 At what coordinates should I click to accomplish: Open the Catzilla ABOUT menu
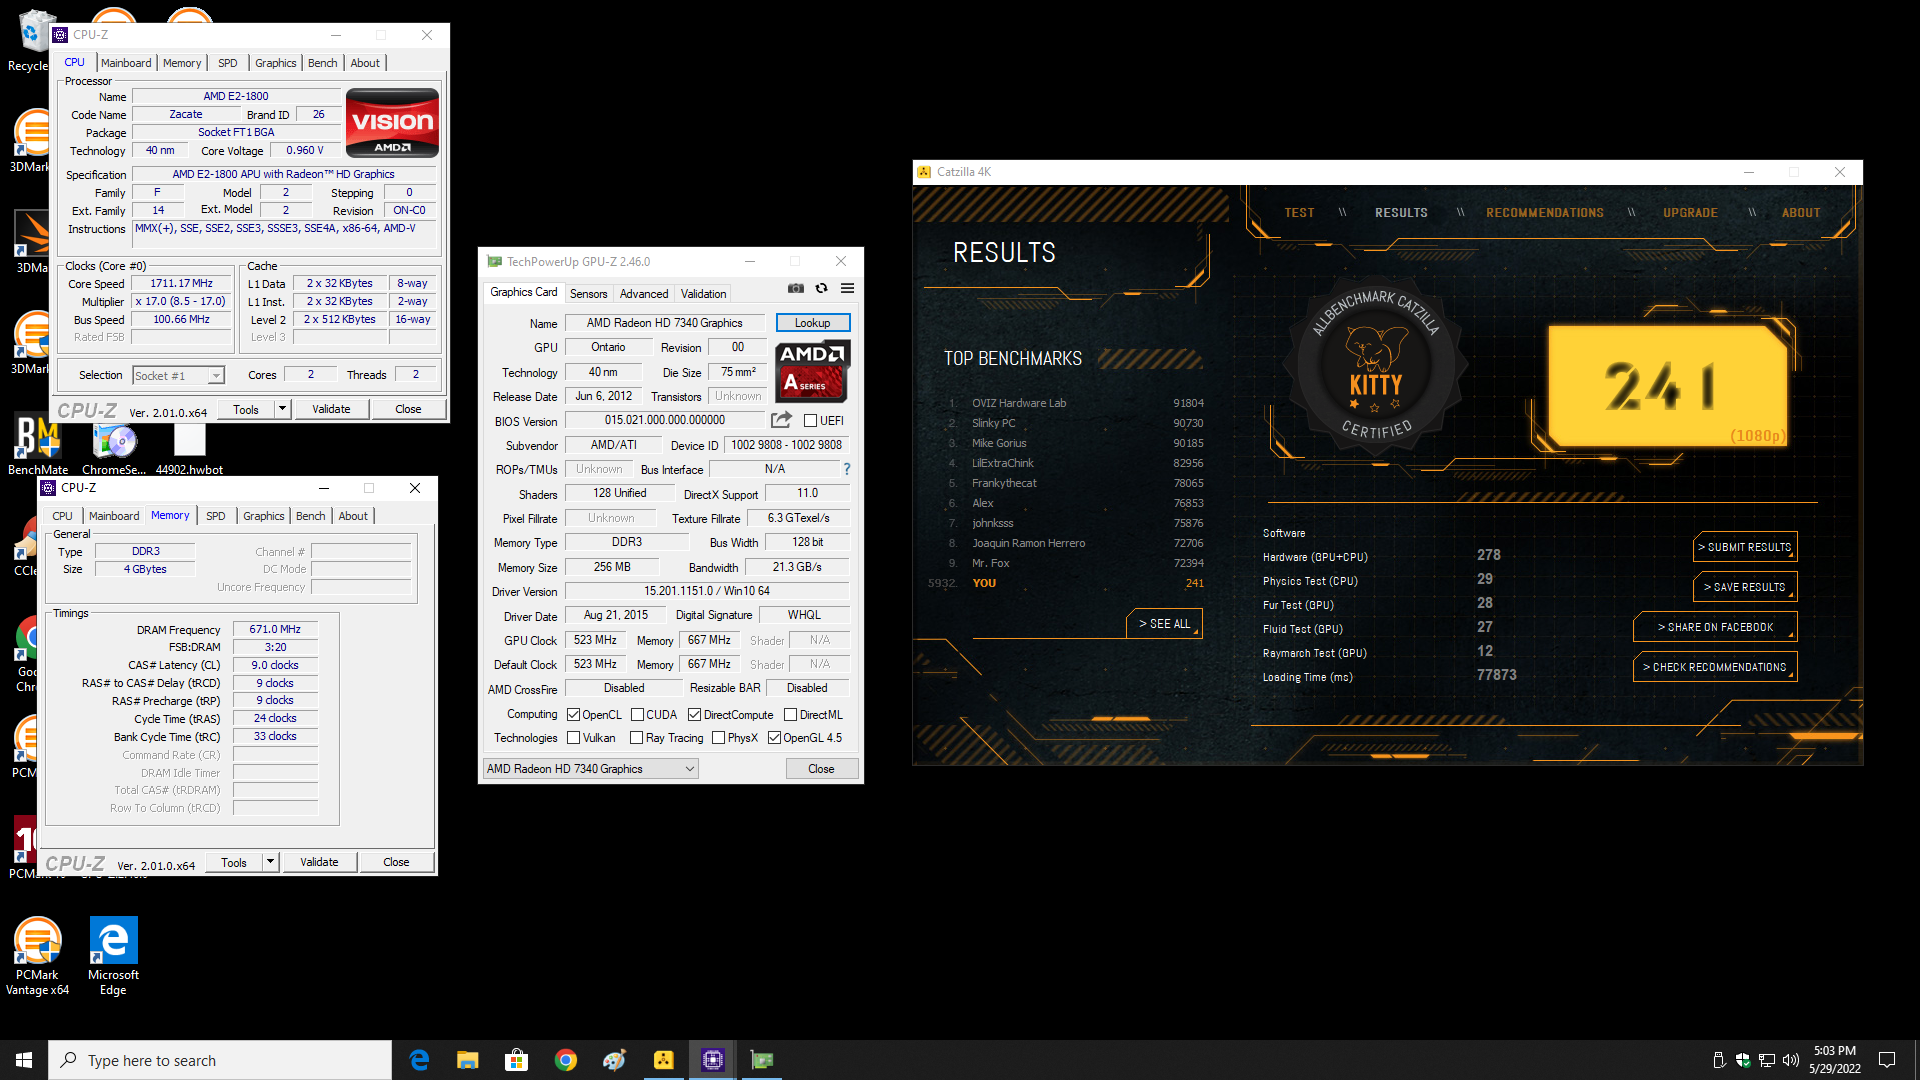click(x=1800, y=213)
